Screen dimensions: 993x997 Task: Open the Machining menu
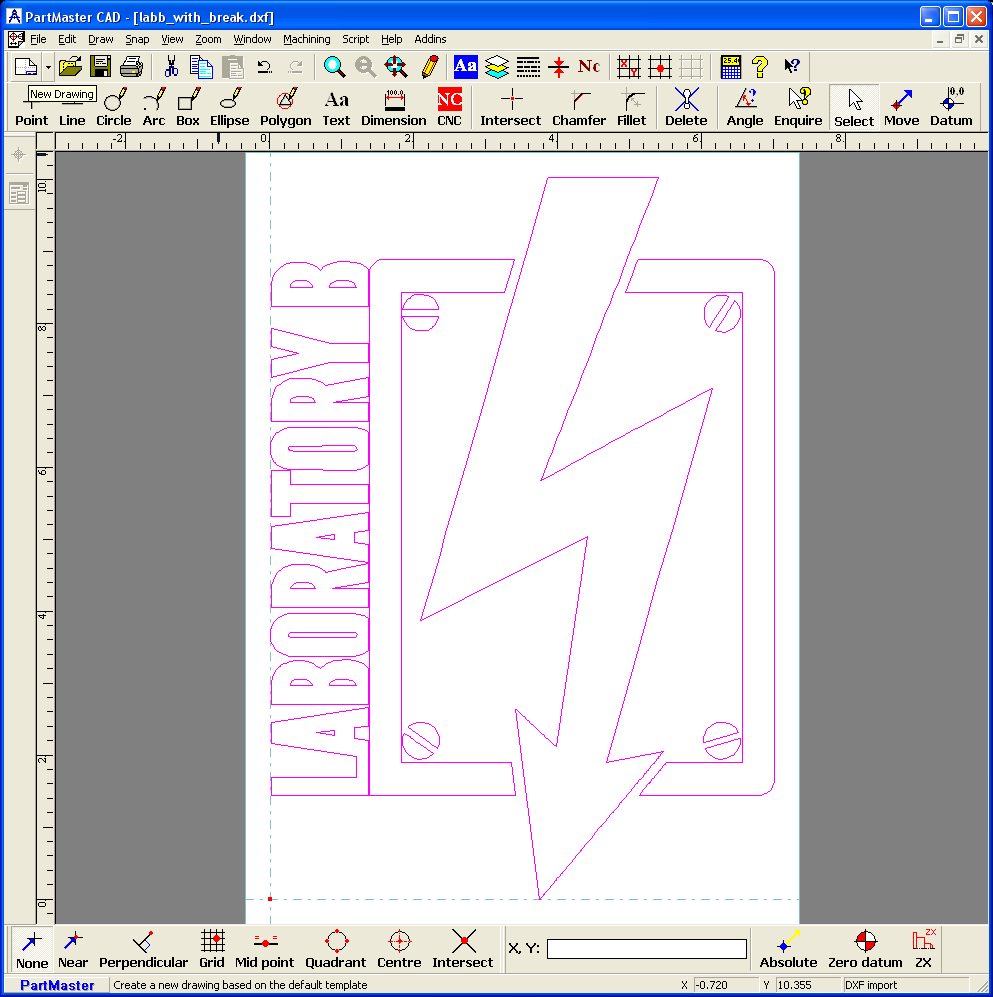[x=306, y=39]
